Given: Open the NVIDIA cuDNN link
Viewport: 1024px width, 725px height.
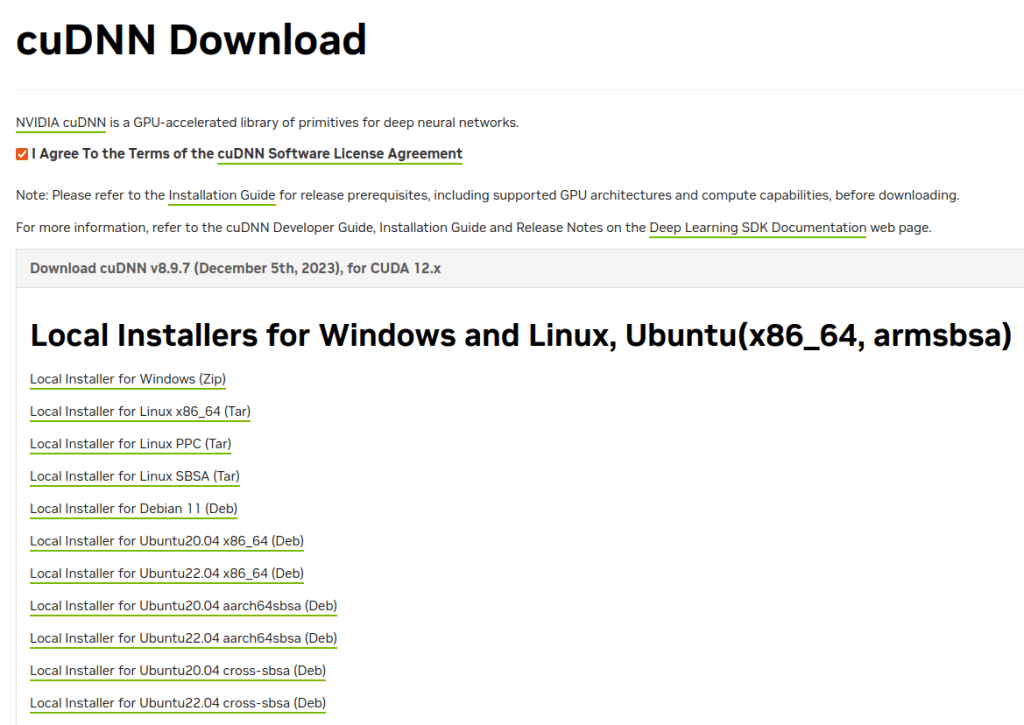Looking at the screenshot, I should [x=60, y=122].
